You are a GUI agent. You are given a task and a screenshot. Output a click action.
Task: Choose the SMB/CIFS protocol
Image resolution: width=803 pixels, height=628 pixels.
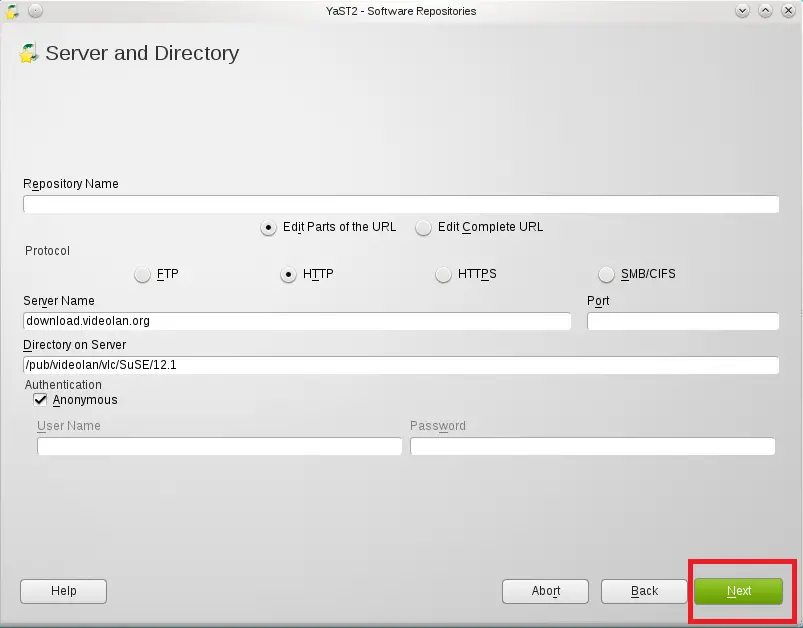point(606,275)
